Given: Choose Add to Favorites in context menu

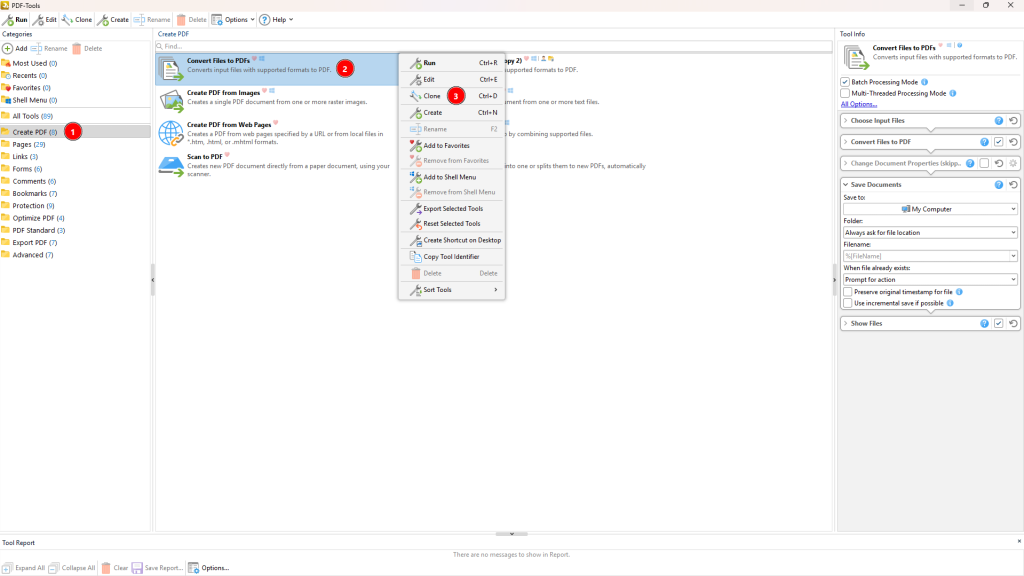Looking at the screenshot, I should coord(452,146).
